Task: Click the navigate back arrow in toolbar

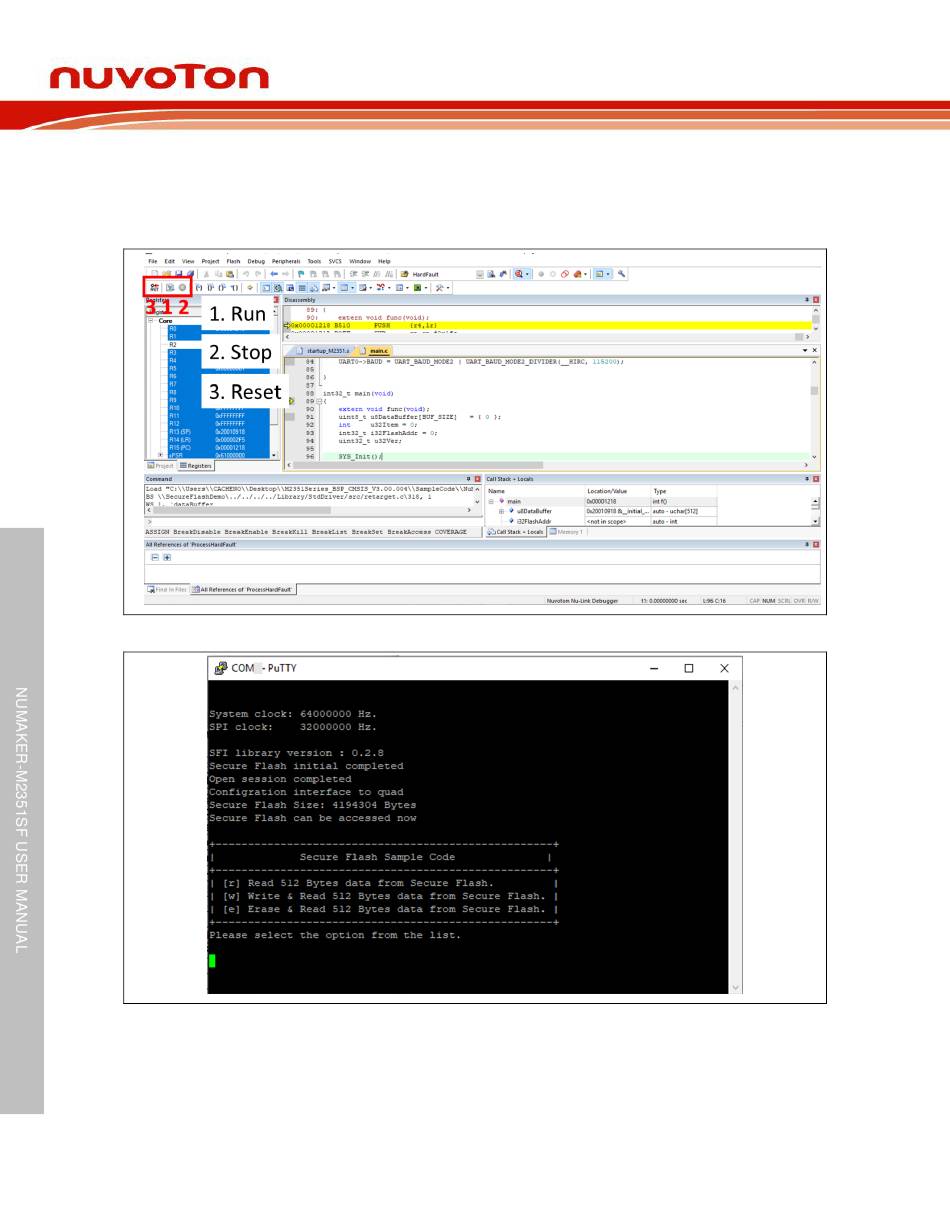Action: pos(273,273)
